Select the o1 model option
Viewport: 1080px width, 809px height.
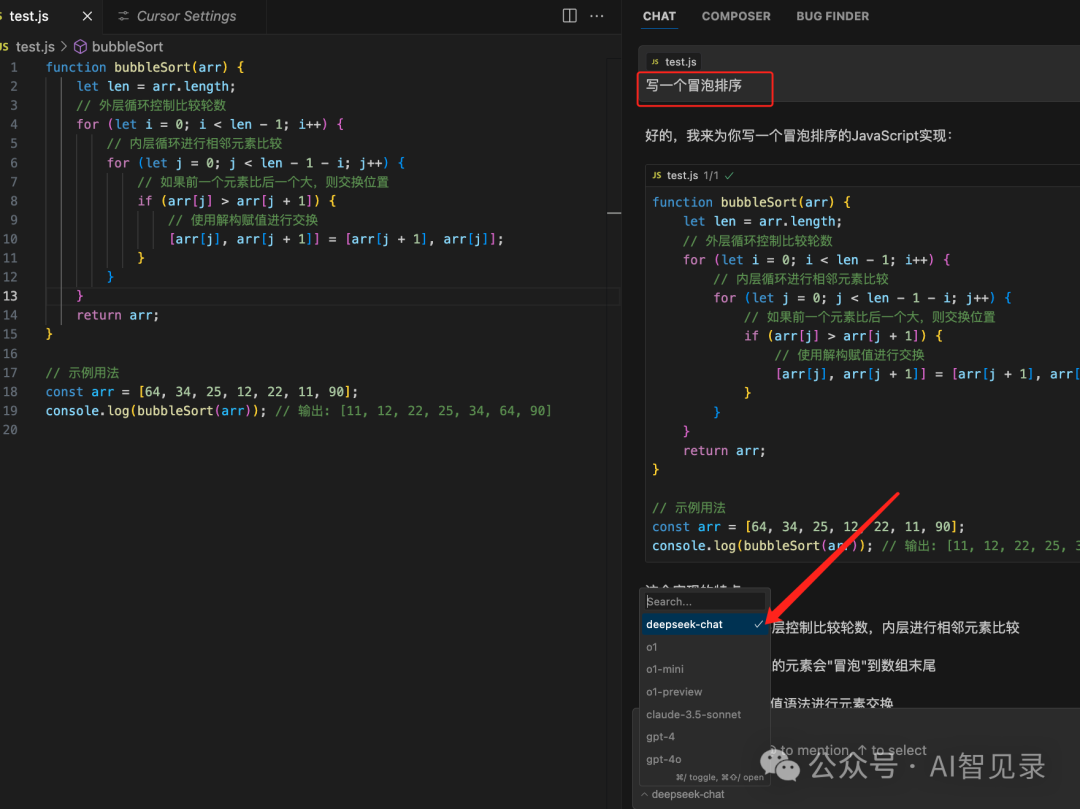tap(652, 647)
